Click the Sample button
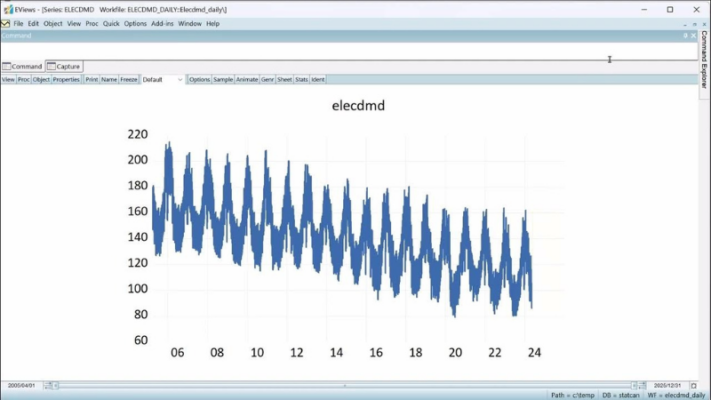This screenshot has width=711, height=400. pos(223,79)
